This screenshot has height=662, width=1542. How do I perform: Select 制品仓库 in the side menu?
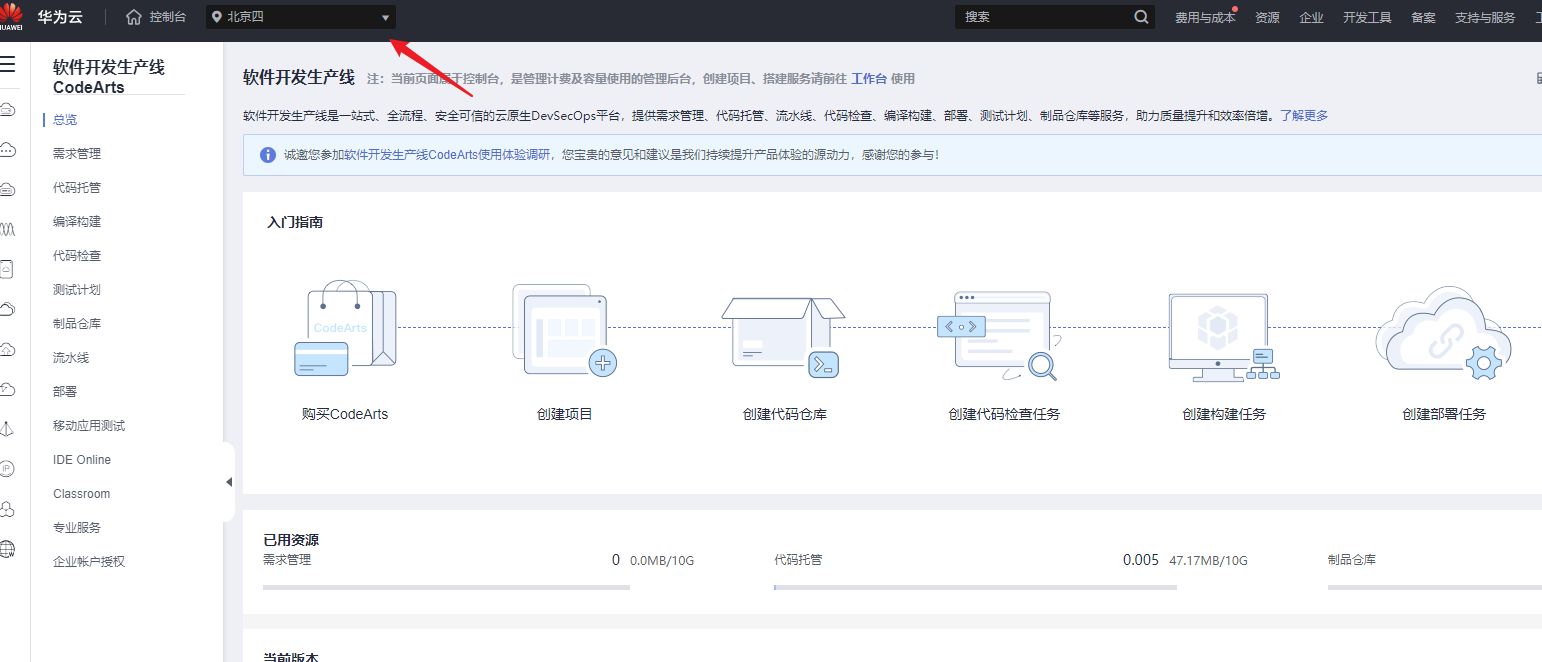click(x=77, y=324)
